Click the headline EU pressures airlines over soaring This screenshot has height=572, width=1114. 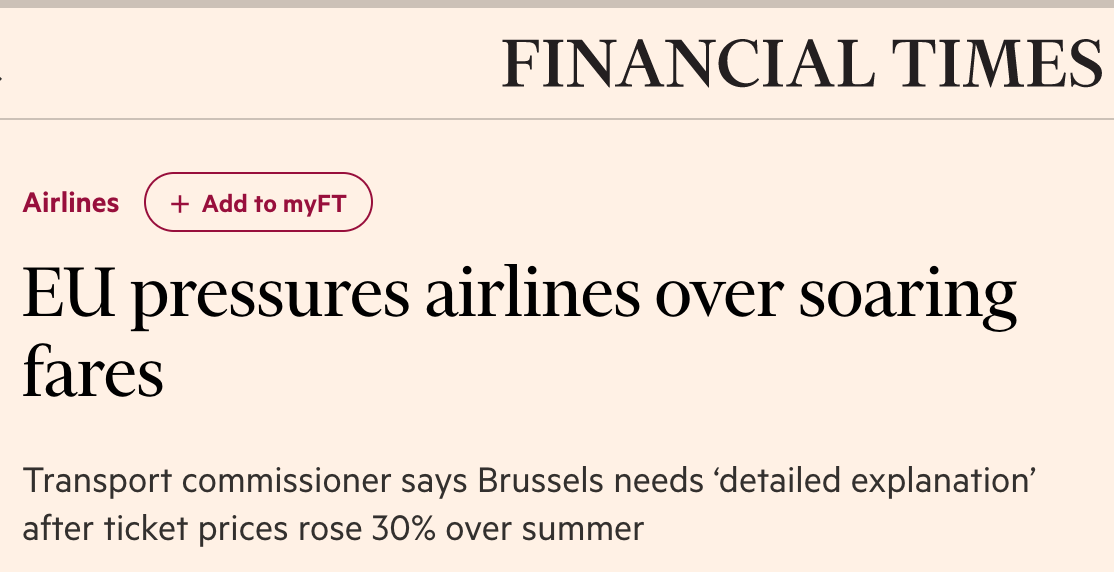pyautogui.click(x=519, y=293)
